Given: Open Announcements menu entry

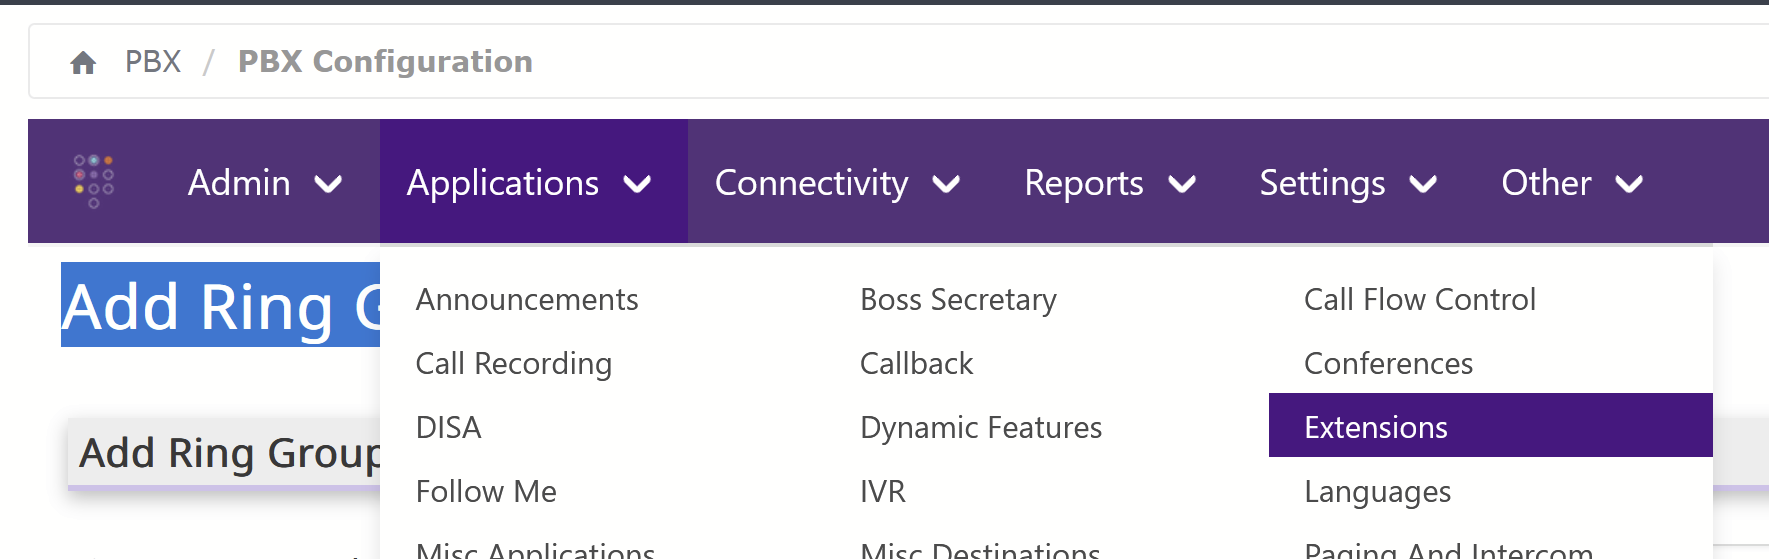Looking at the screenshot, I should point(527,300).
